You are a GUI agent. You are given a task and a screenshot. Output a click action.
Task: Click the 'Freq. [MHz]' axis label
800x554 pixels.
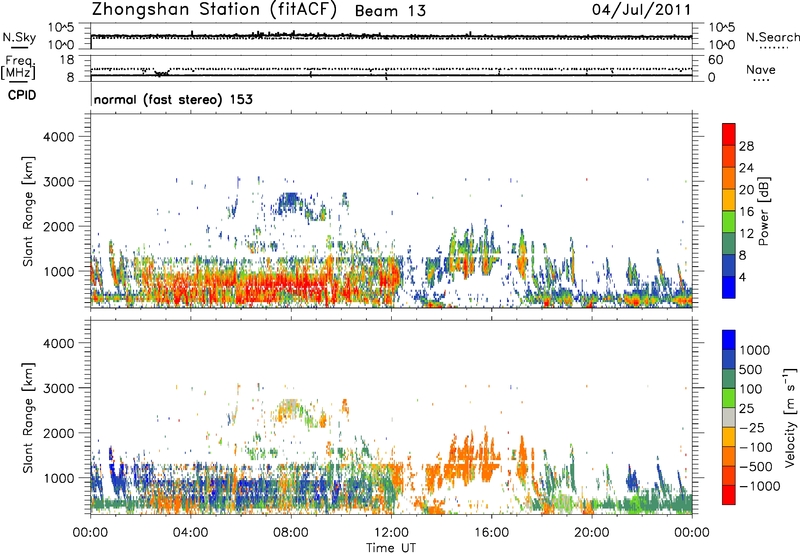[x=19, y=67]
